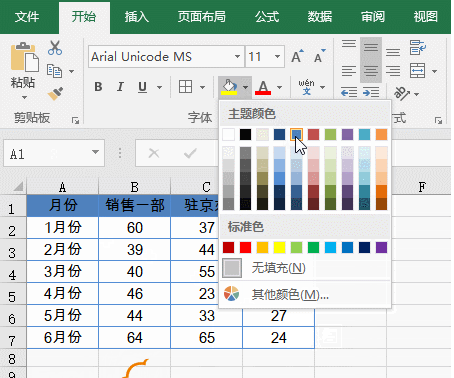
Task: Click the formula bar confirm checkmark icon
Action: [190, 153]
